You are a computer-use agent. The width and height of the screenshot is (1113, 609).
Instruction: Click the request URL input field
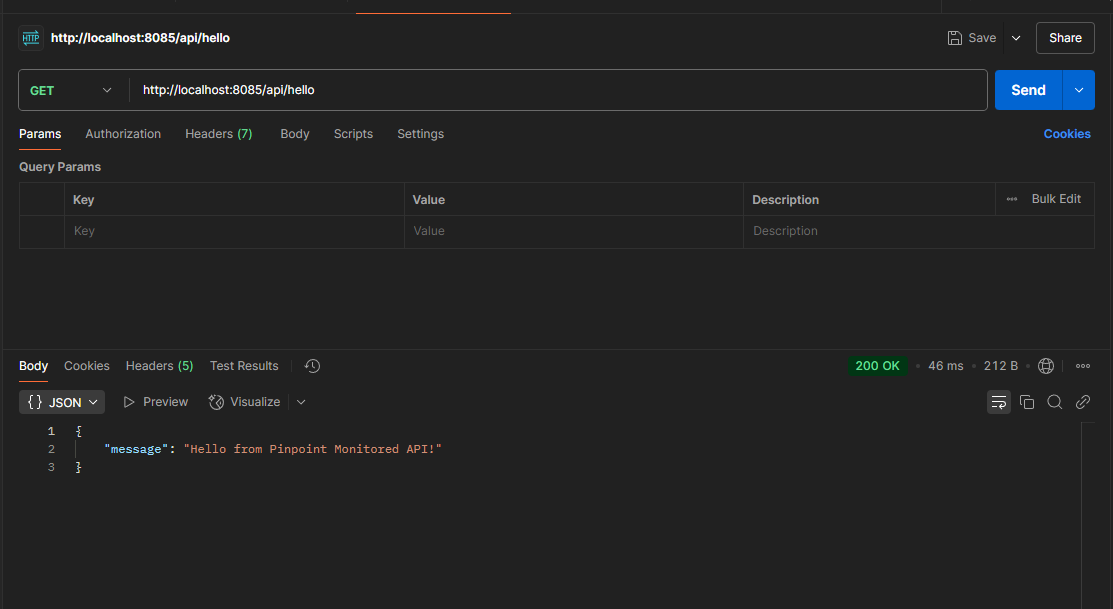[558, 90]
